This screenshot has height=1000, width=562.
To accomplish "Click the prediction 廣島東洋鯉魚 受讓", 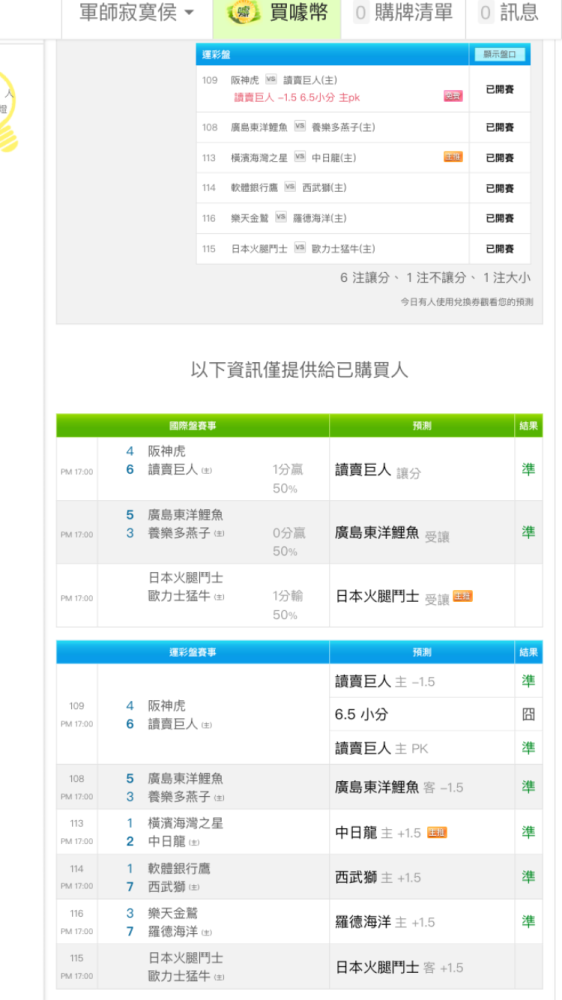I will coord(392,533).
